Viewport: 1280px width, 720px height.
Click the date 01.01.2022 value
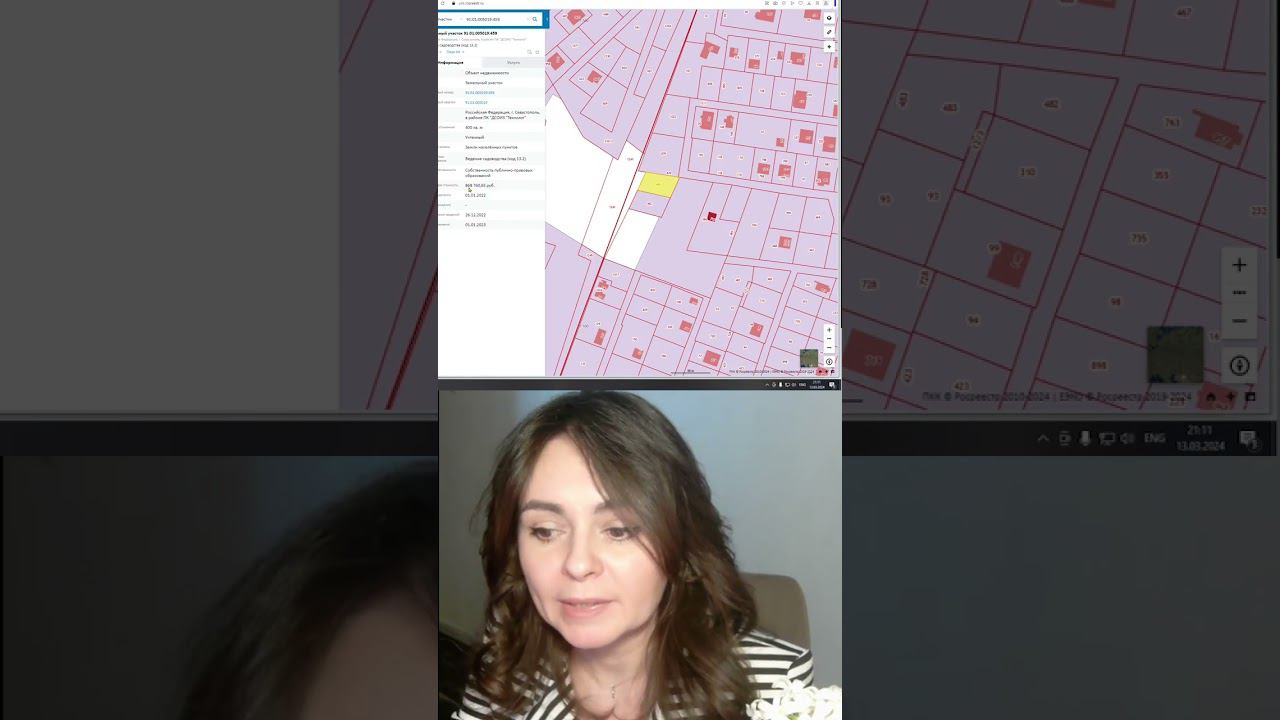[475, 196]
